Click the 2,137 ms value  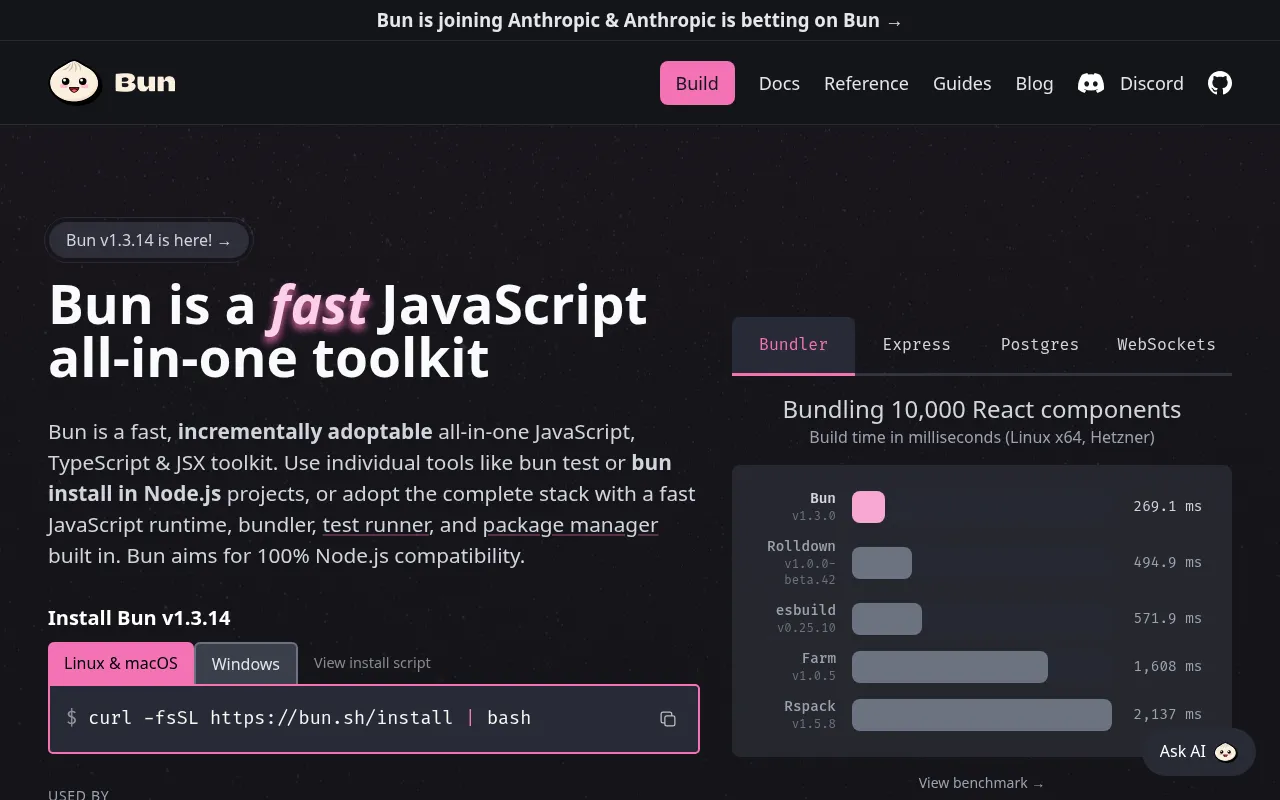(1168, 715)
